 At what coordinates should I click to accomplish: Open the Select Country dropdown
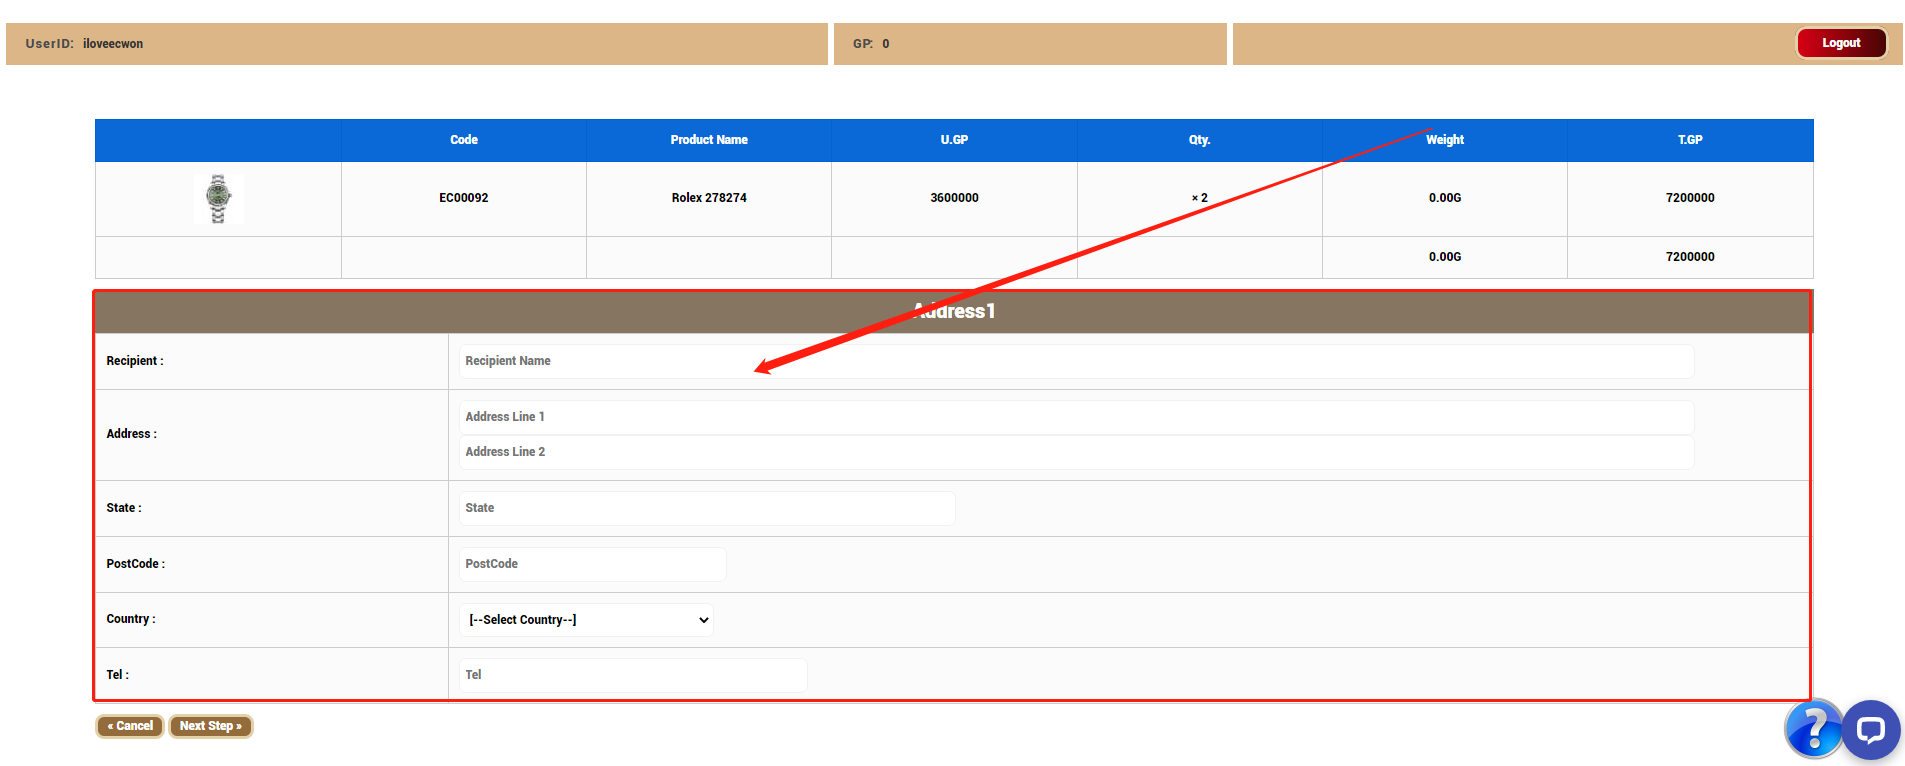(586, 620)
